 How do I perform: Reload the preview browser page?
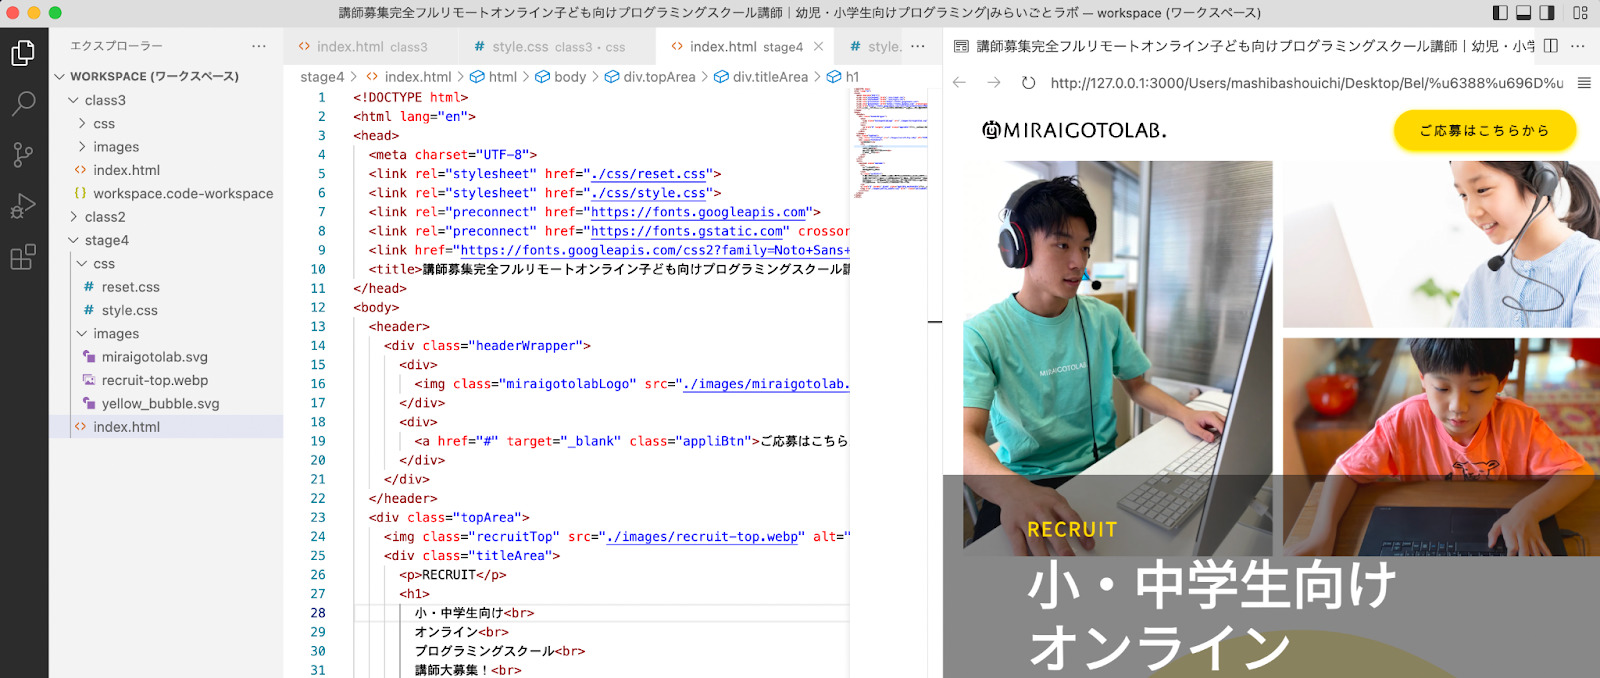pyautogui.click(x=1028, y=83)
